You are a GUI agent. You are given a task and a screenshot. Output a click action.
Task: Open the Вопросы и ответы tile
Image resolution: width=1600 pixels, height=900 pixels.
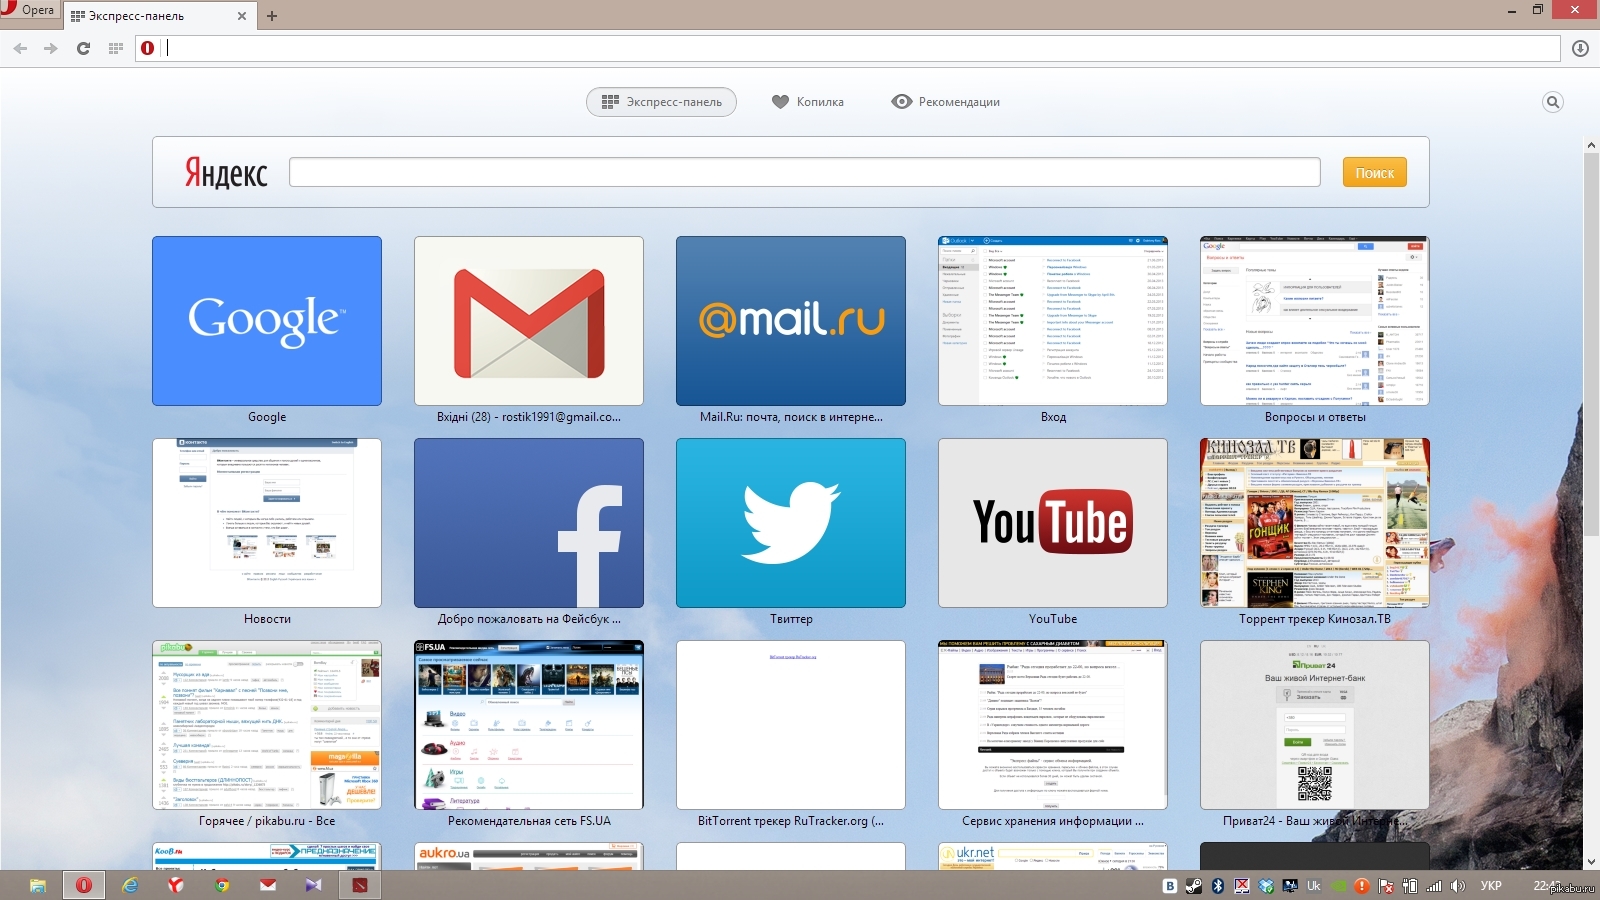click(x=1315, y=321)
